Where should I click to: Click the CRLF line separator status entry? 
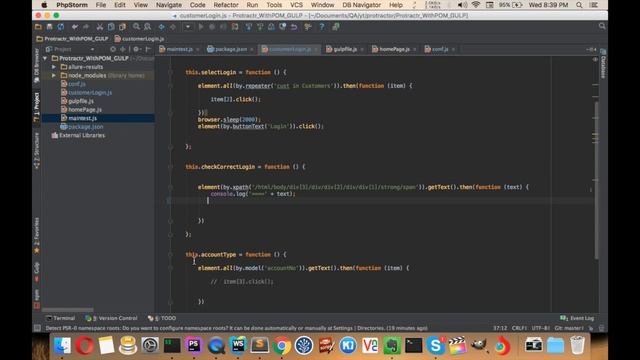click(519, 328)
